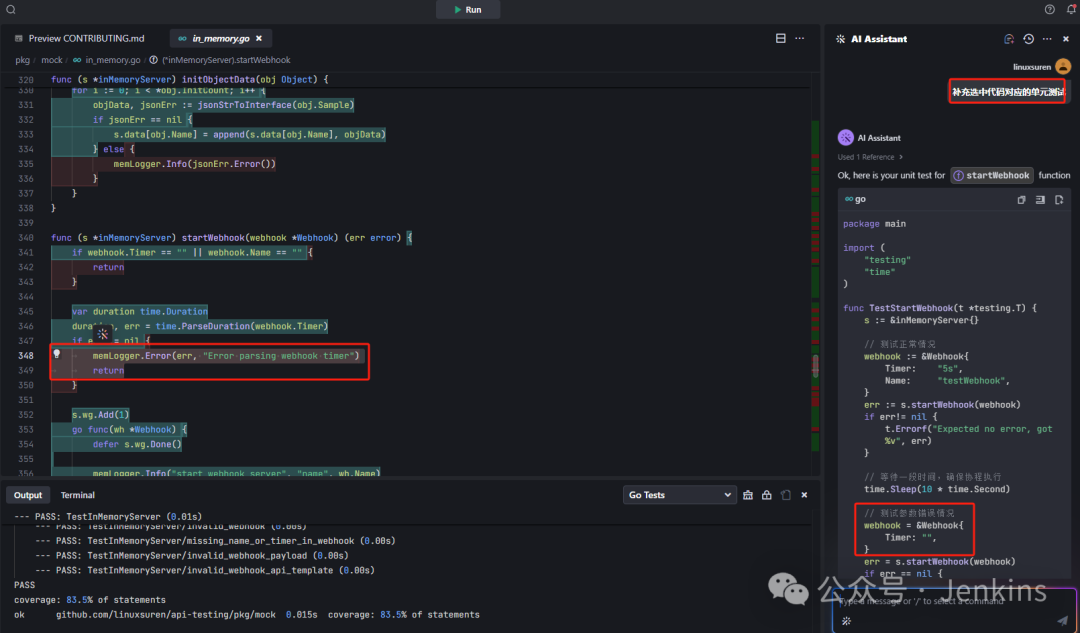This screenshot has height=633, width=1080.
Task: Start a new AI chat
Action: click(x=1009, y=39)
